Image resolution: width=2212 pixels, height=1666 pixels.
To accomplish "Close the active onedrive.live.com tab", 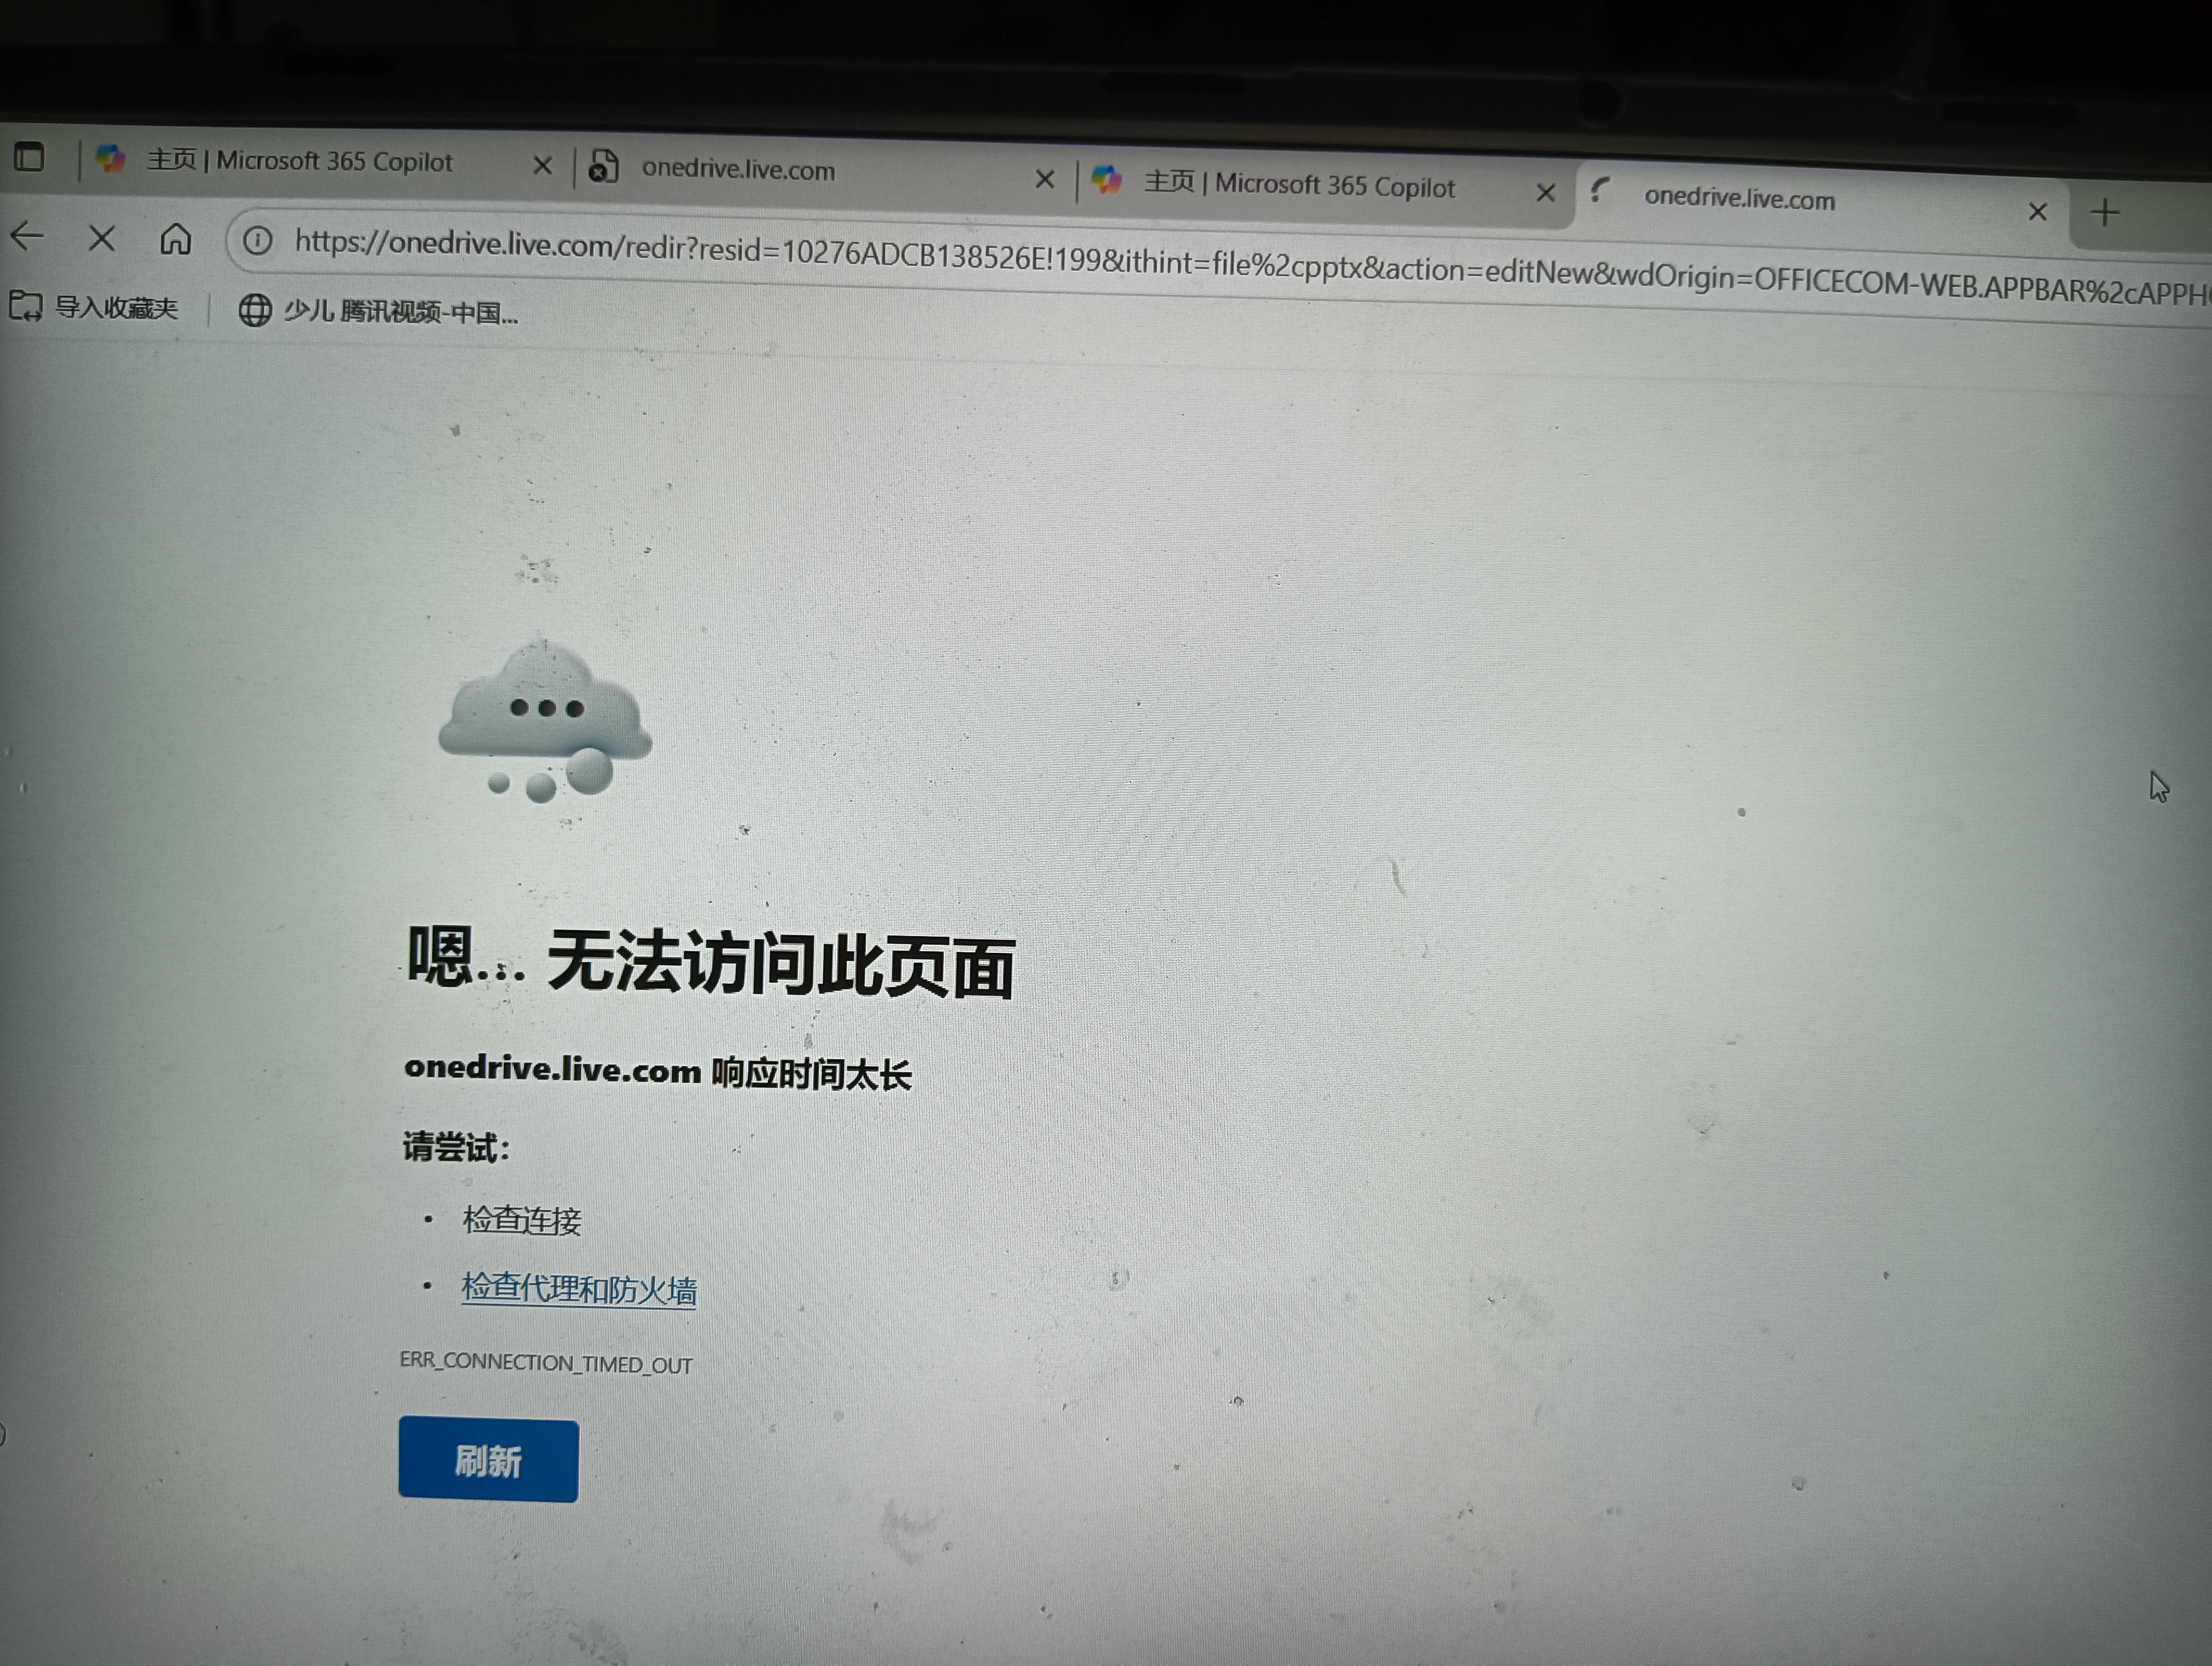I will click(2037, 211).
